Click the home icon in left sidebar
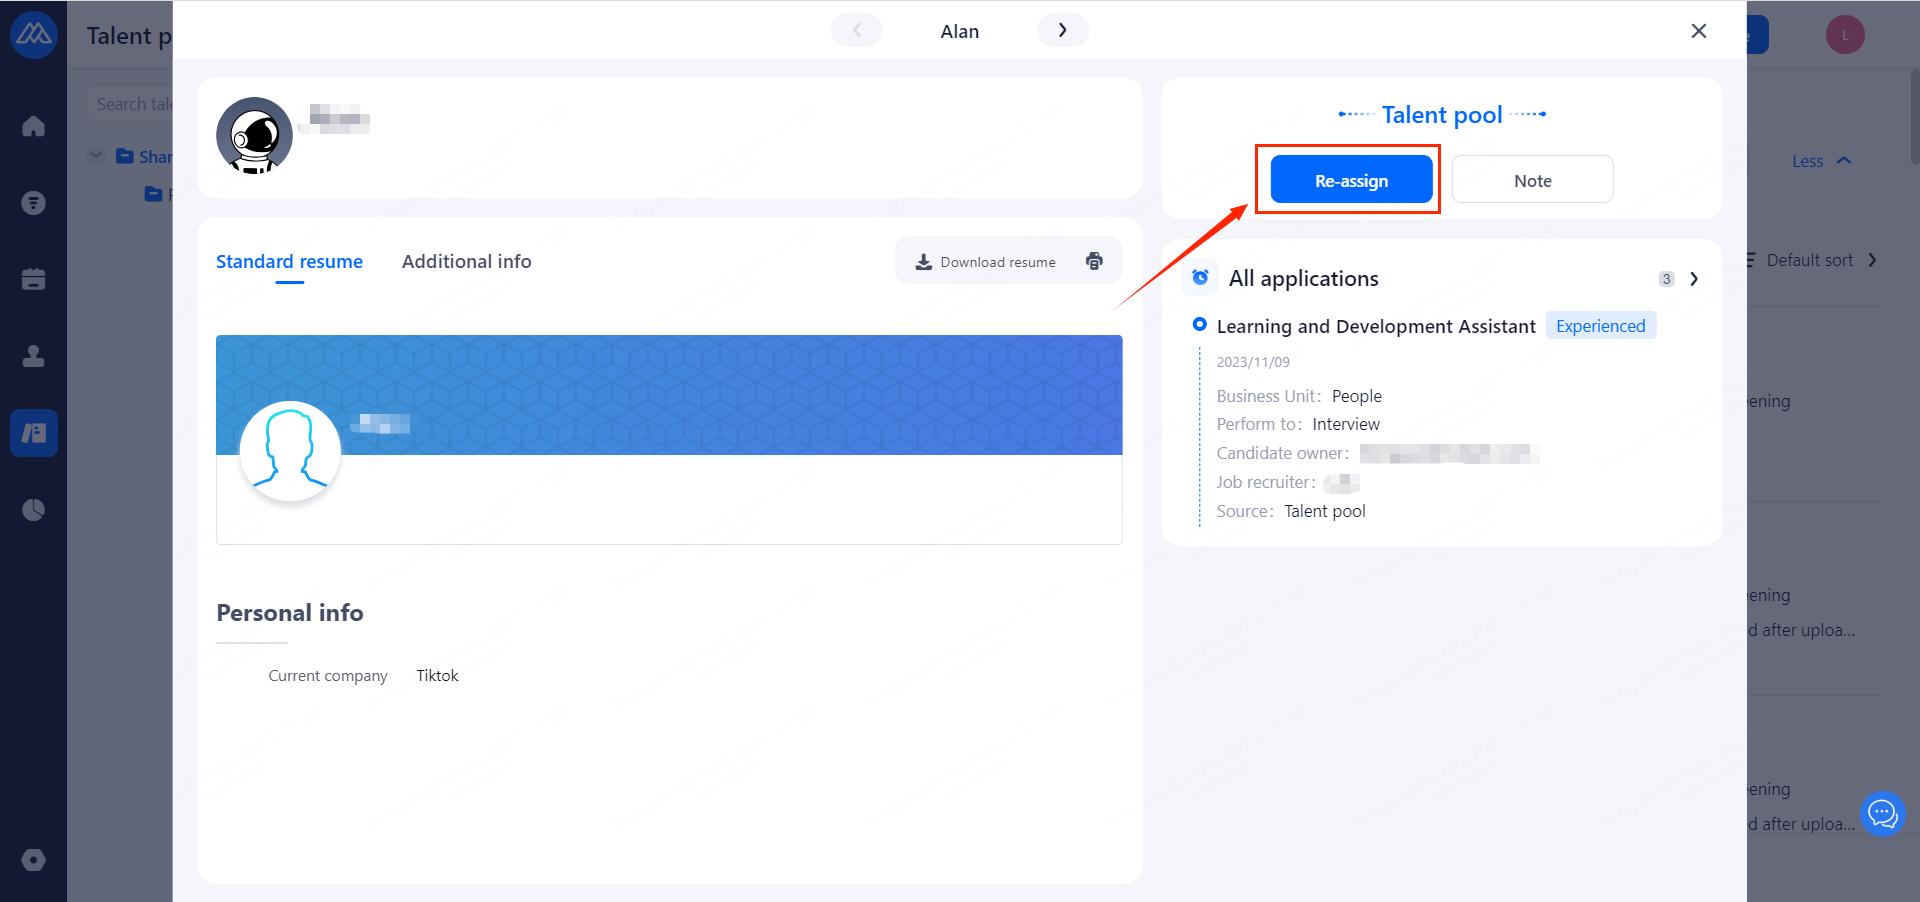 click(33, 126)
